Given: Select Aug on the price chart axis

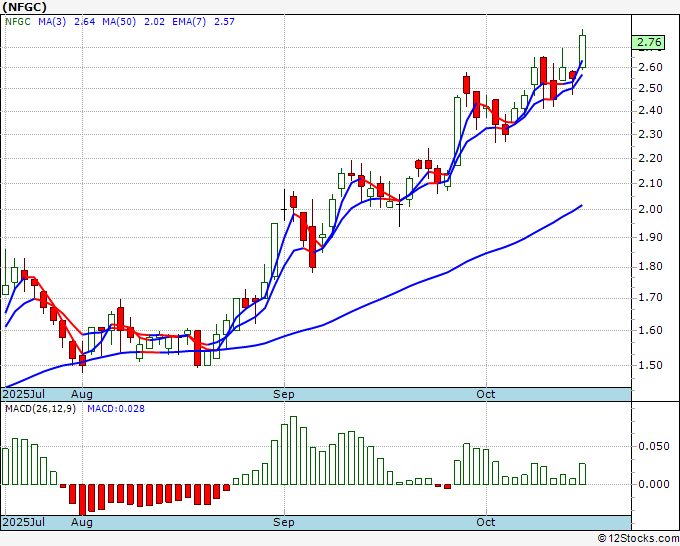Looking at the screenshot, I should click(82, 394).
